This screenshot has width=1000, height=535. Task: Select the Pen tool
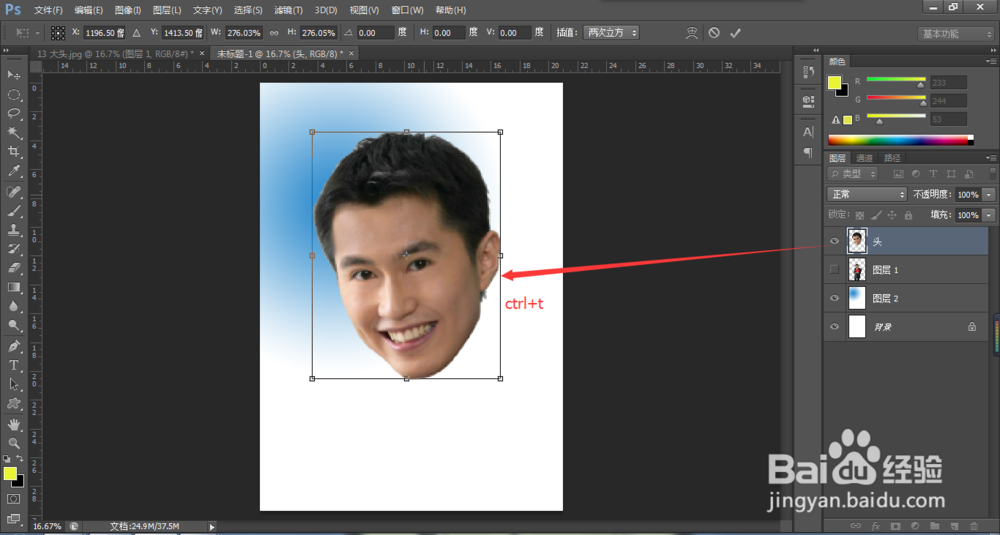tap(13, 346)
